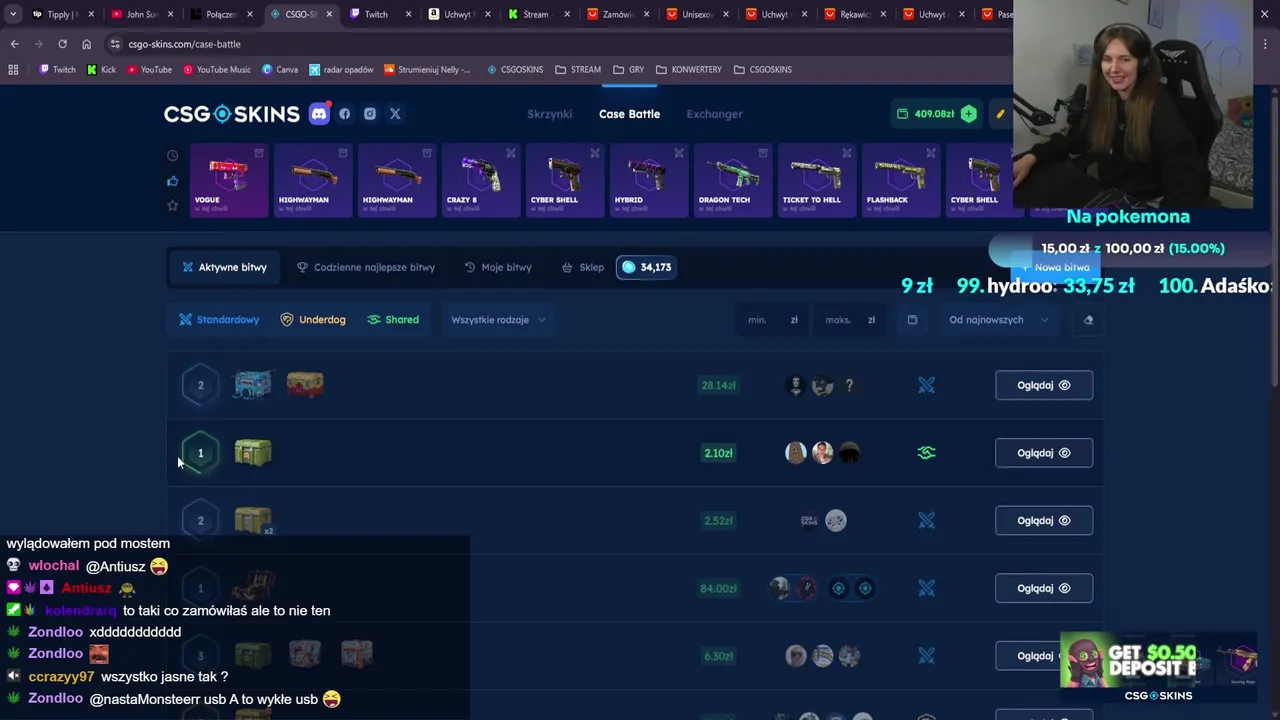Click the 34,173 coin balance badge
1280x720 pixels.
(646, 267)
